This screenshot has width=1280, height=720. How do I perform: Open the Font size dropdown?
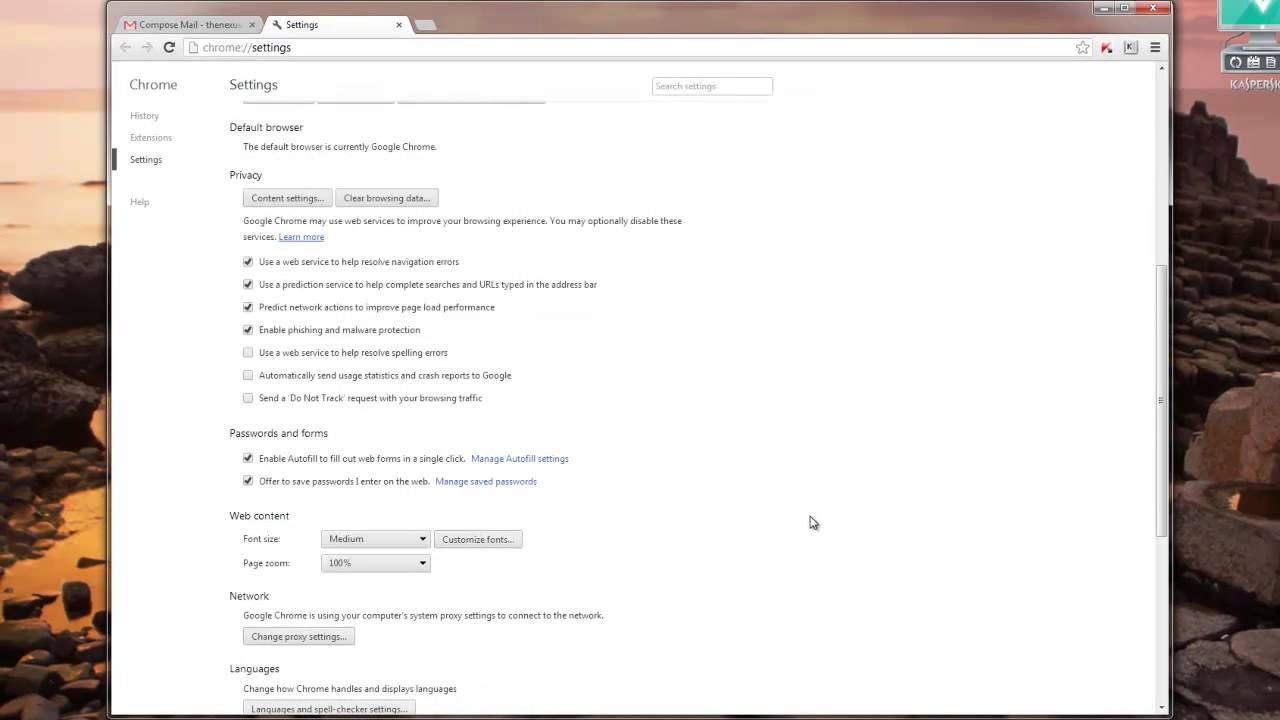(x=376, y=539)
